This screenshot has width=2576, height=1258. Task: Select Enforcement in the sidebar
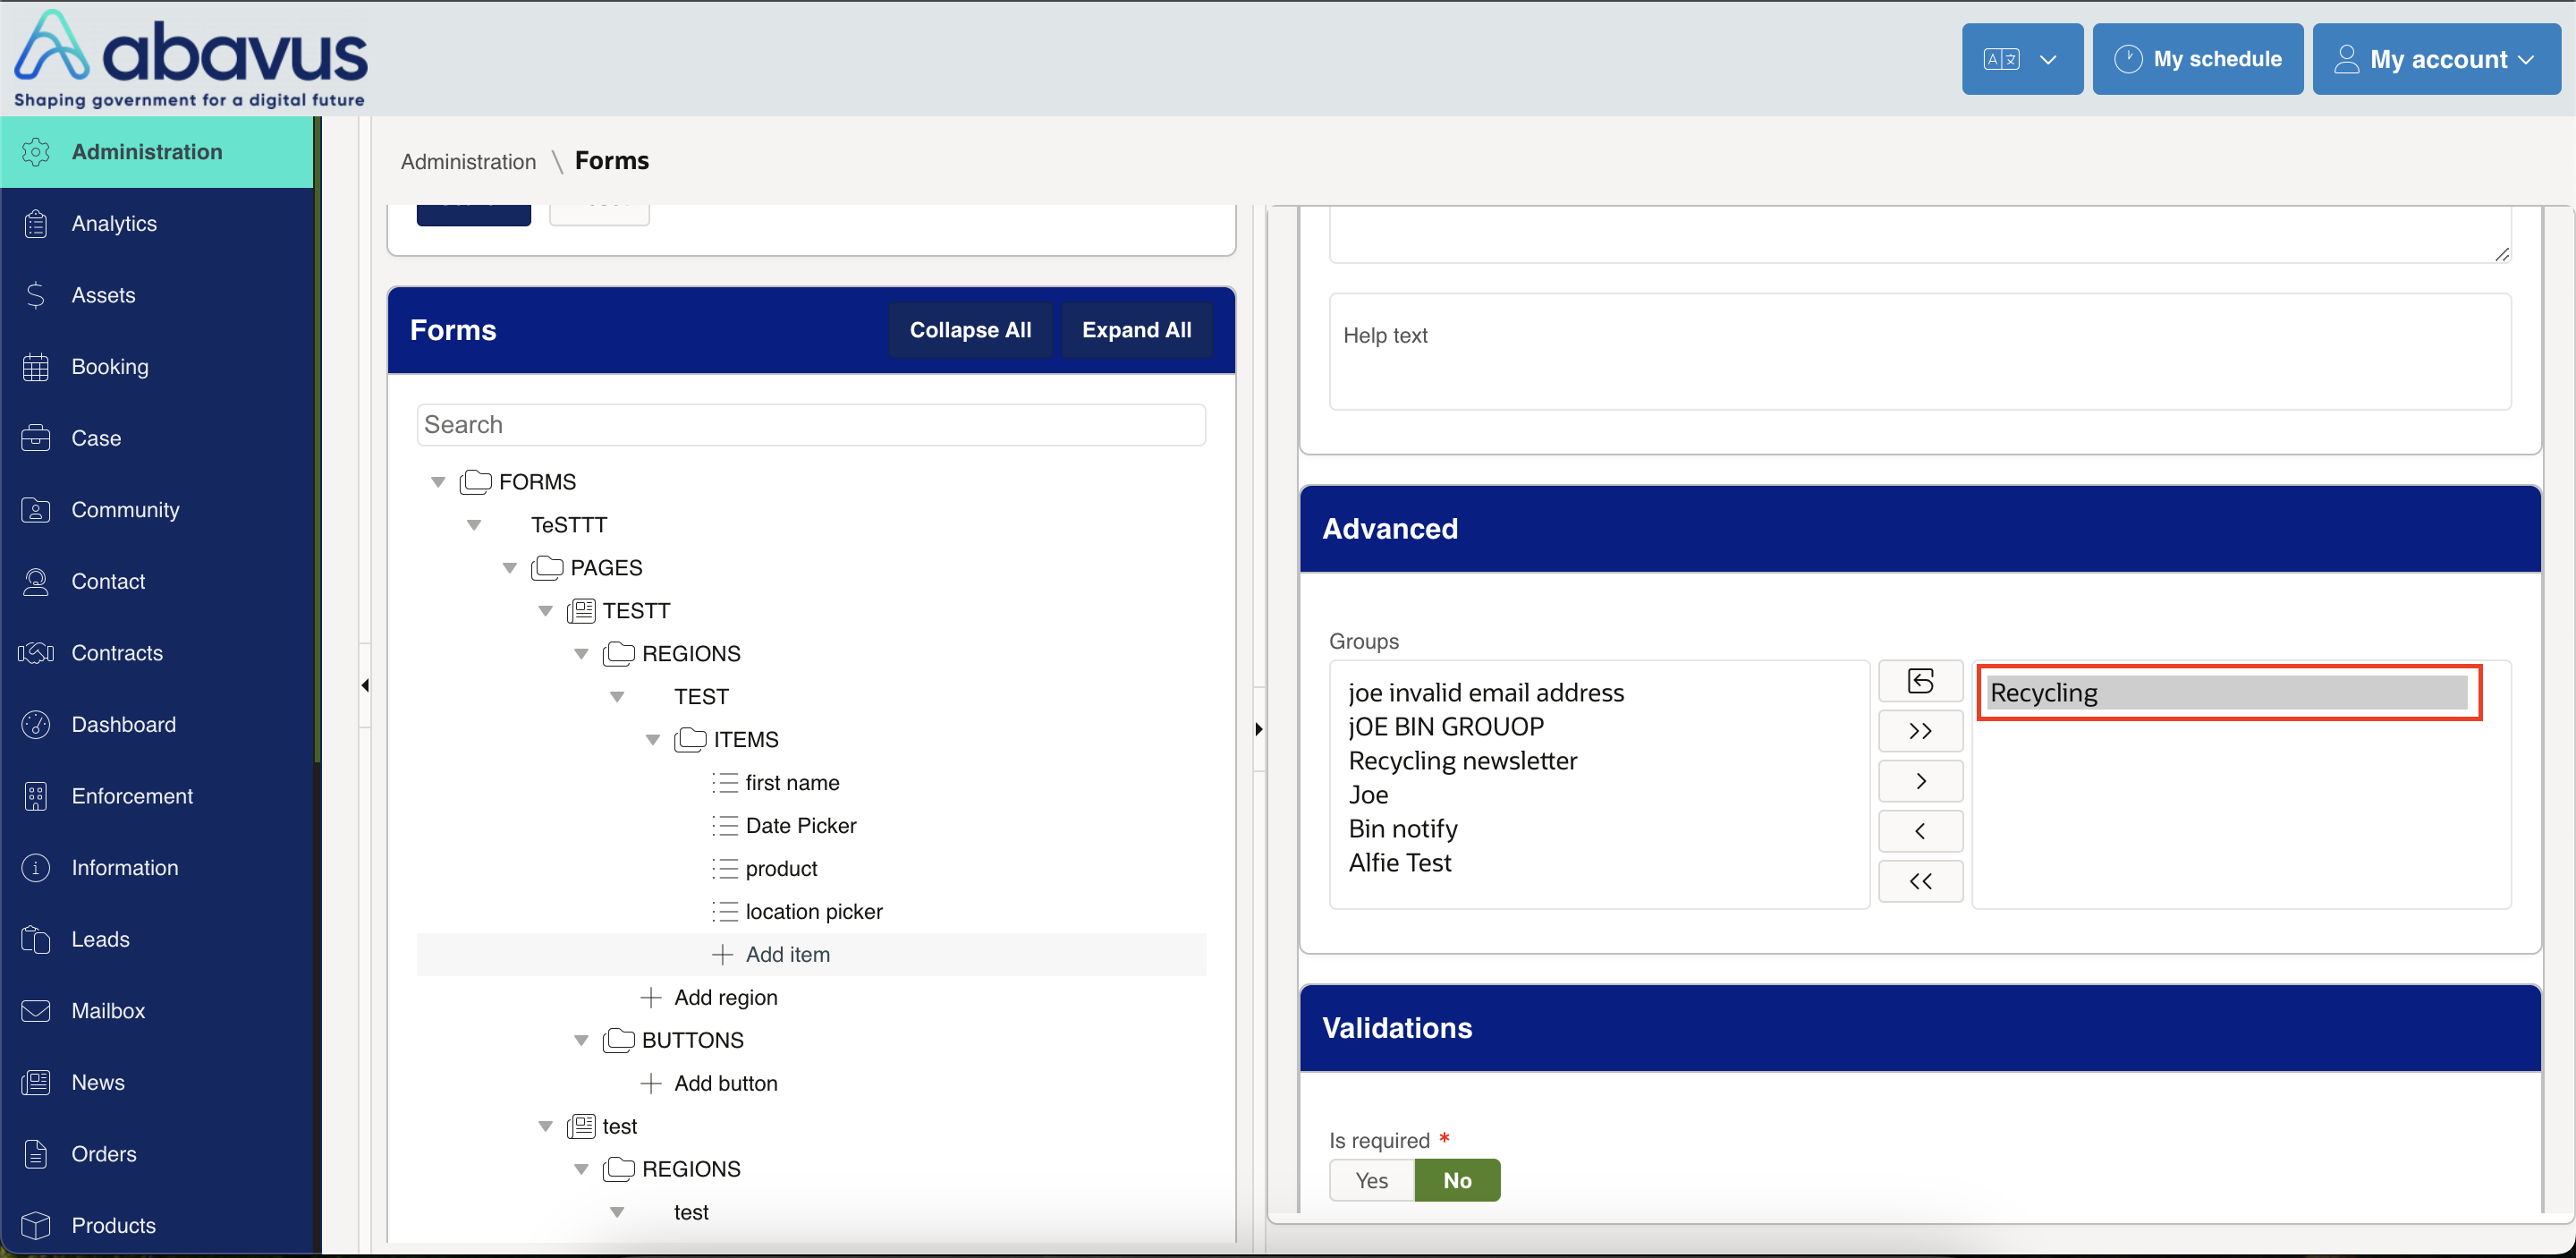point(132,796)
